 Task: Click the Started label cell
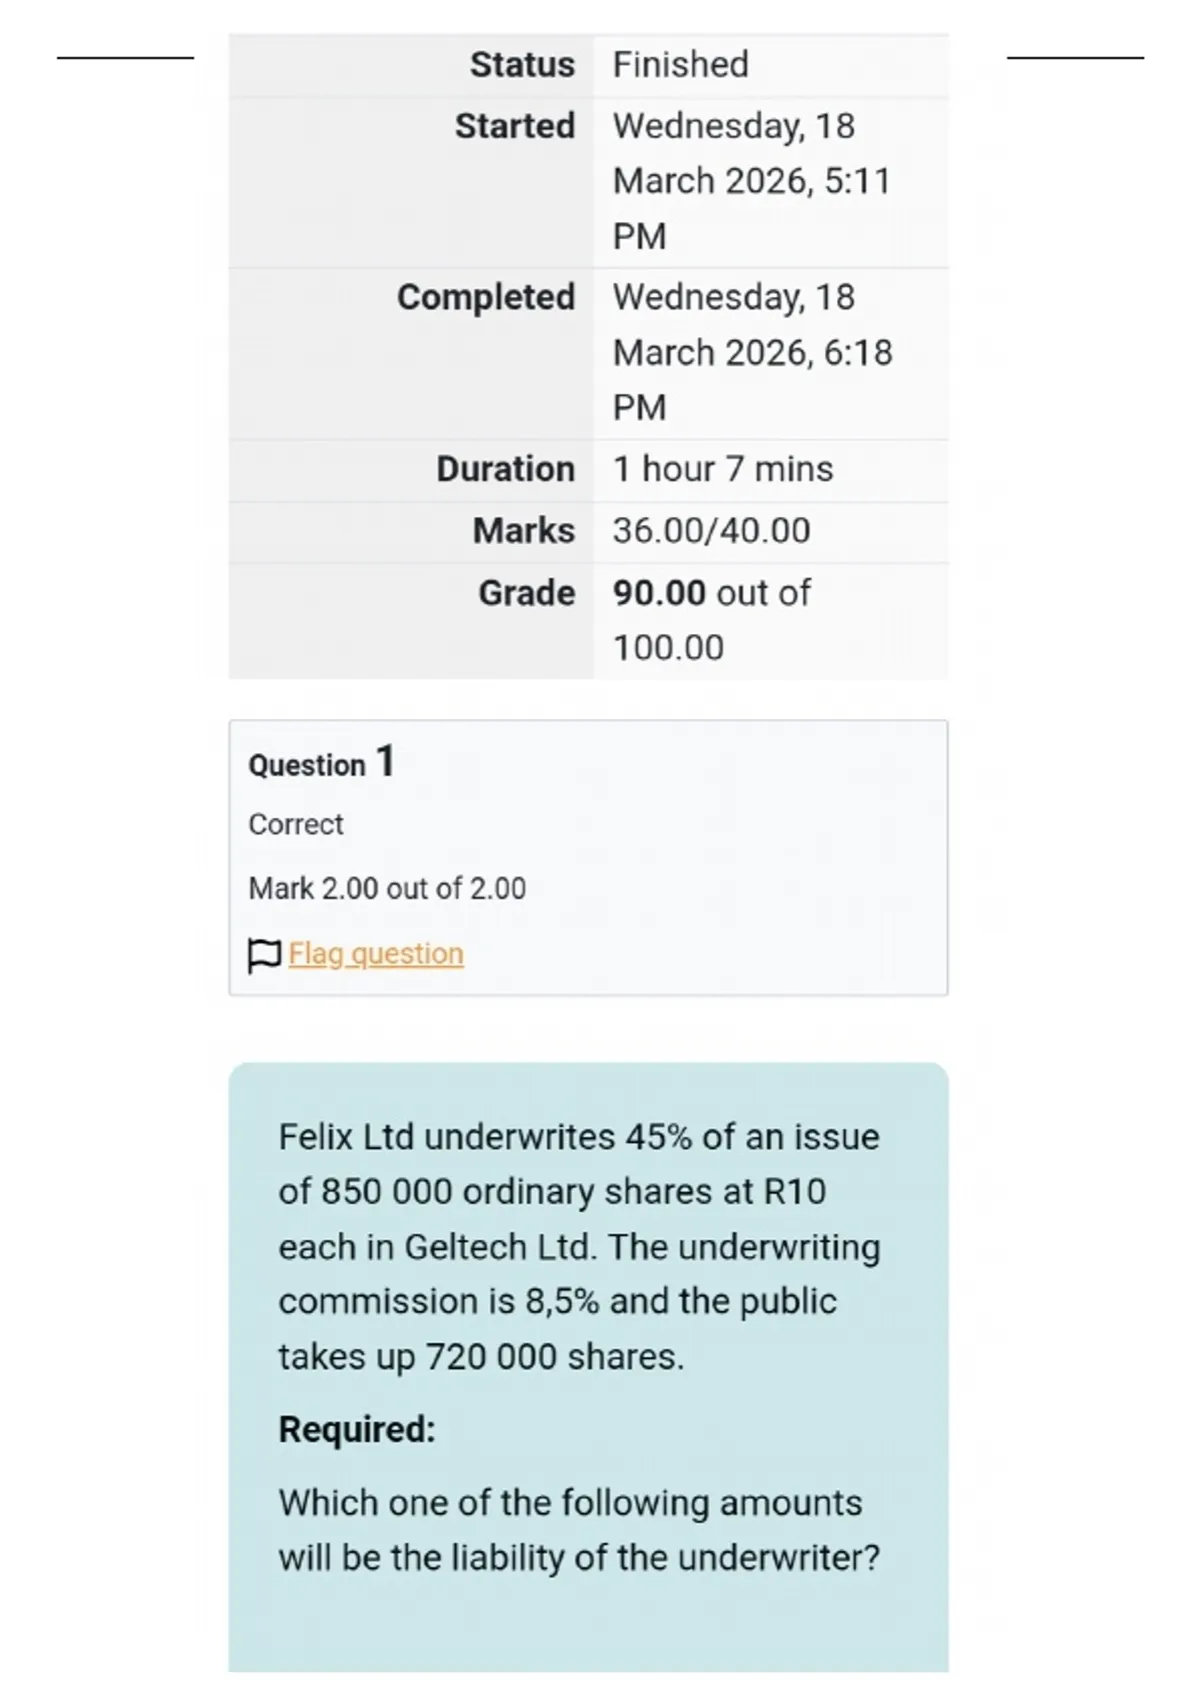[411, 182]
